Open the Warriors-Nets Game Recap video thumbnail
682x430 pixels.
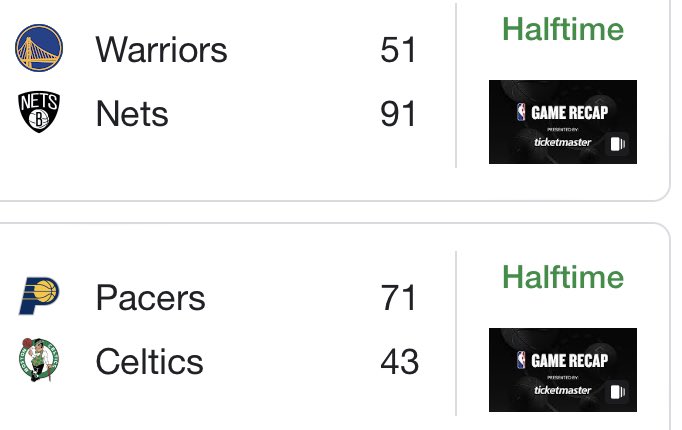coord(563,122)
